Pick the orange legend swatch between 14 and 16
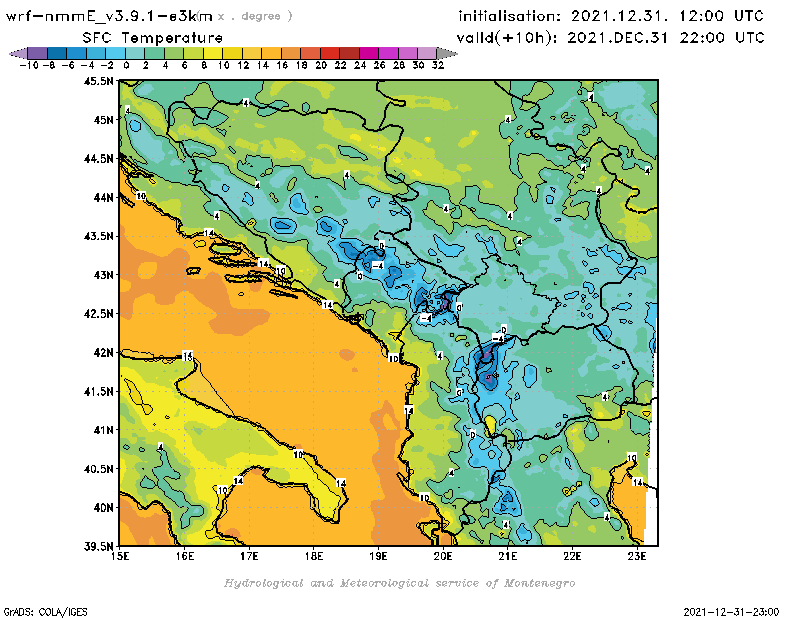This screenshot has width=800, height=618. (271, 53)
